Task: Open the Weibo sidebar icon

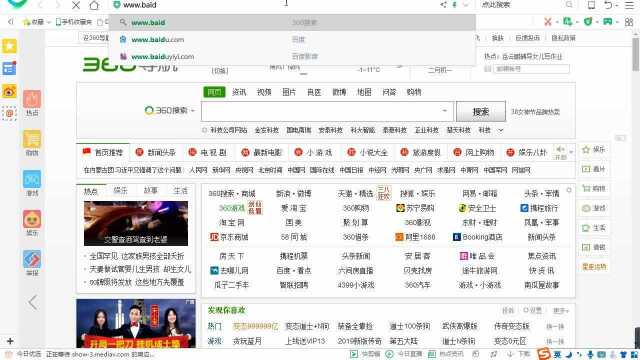Action: pyautogui.click(x=9, y=91)
